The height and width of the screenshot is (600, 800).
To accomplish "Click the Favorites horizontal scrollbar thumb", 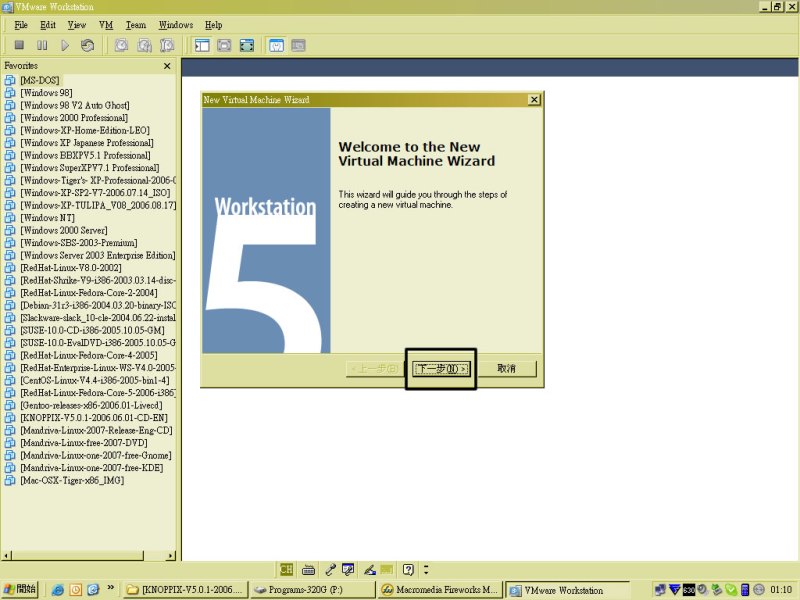I will click(x=78, y=556).
